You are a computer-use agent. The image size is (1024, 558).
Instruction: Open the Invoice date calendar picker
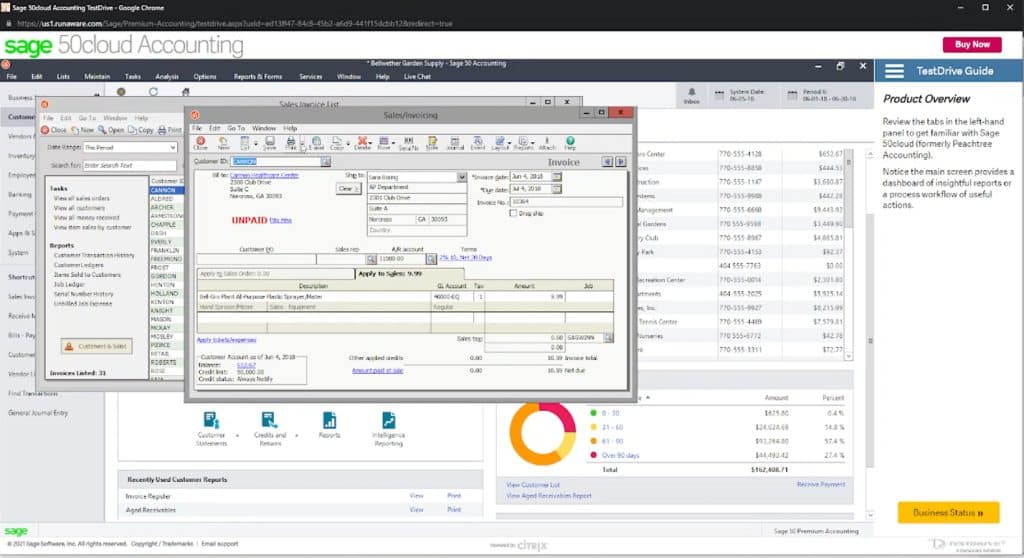pyautogui.click(x=556, y=177)
